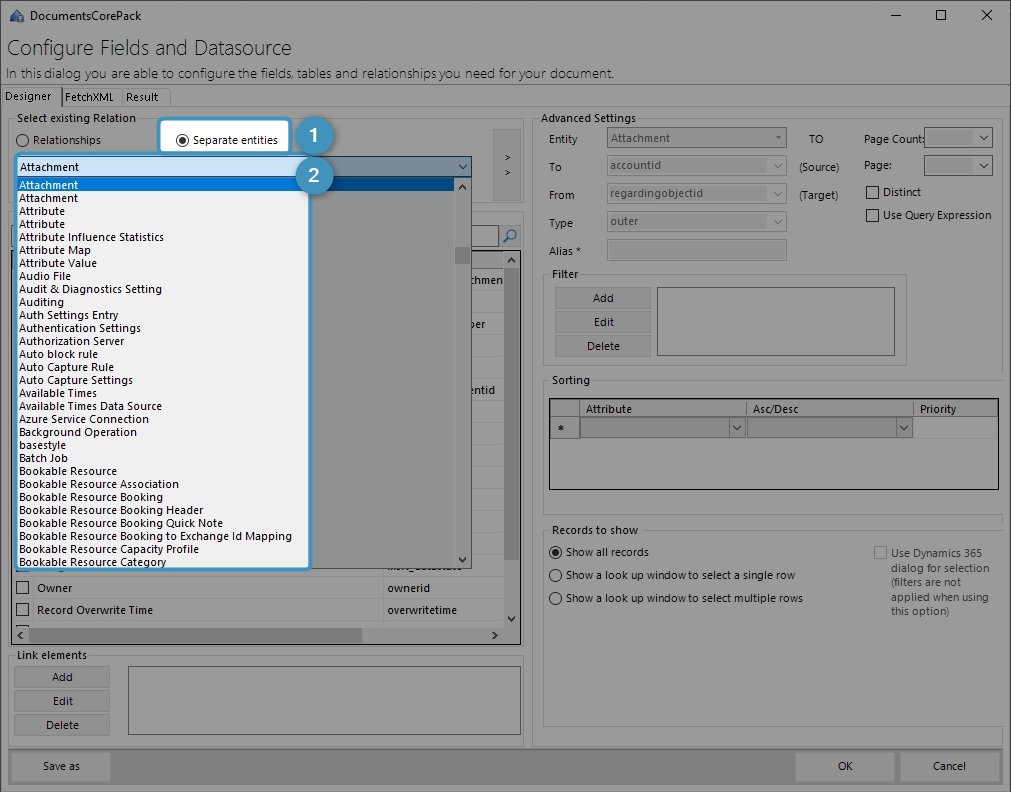Select Show all records option

[555, 552]
